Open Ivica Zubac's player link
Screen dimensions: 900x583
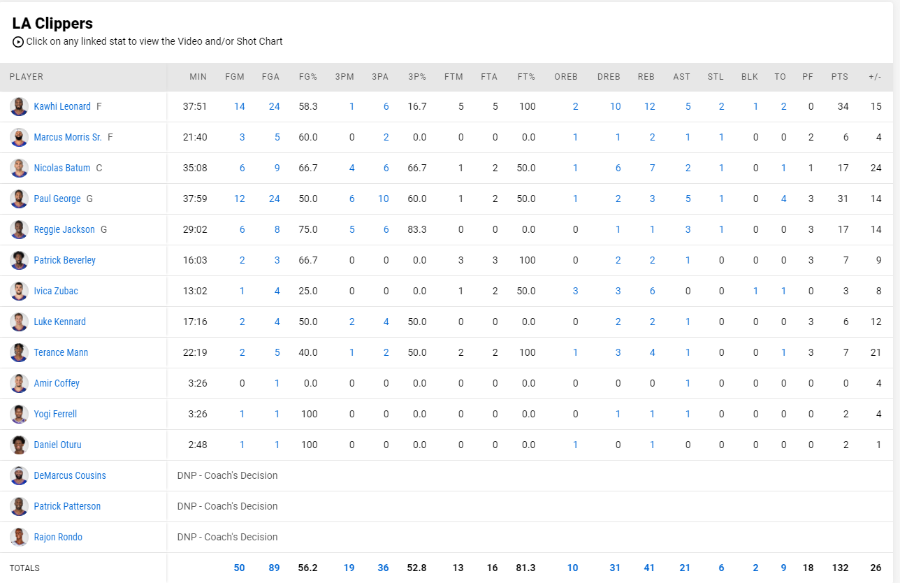coord(56,291)
